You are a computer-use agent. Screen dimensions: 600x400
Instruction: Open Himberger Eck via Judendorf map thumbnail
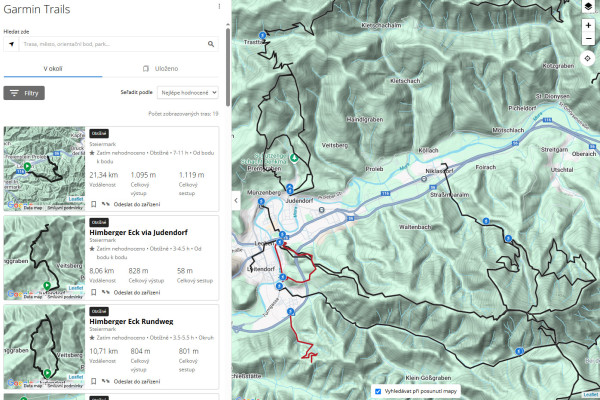point(44,258)
